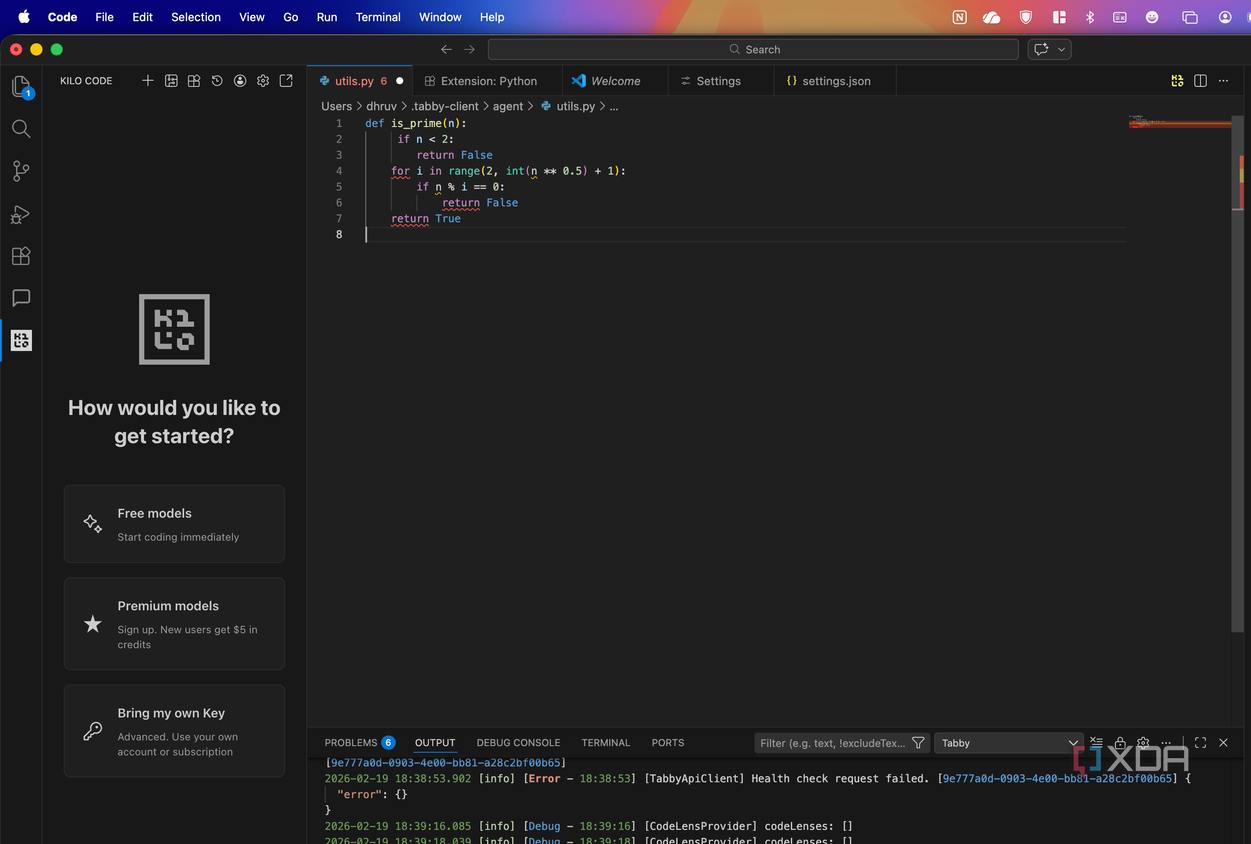Click the .tabby-client breadcrumb

tap(445, 106)
